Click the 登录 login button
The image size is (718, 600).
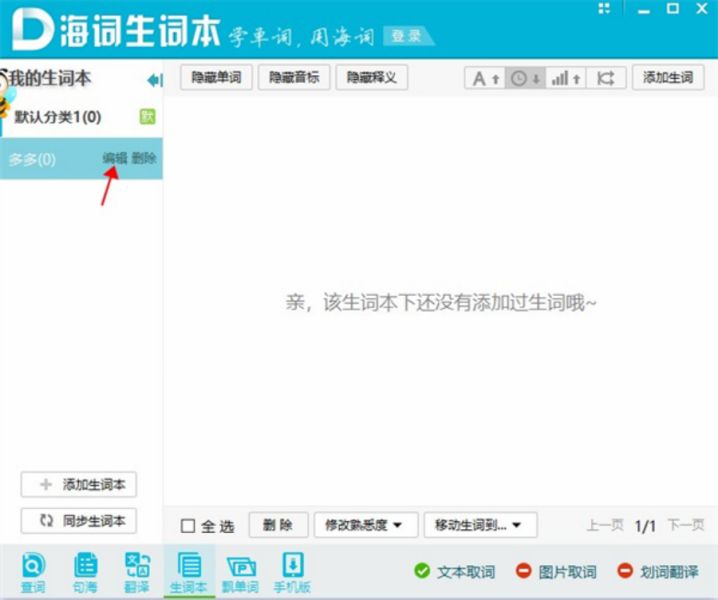click(x=407, y=36)
